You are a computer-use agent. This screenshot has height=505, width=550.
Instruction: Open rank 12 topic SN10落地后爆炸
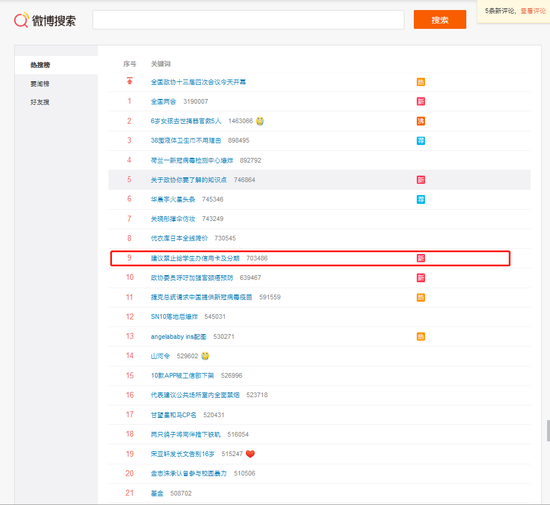click(x=174, y=317)
